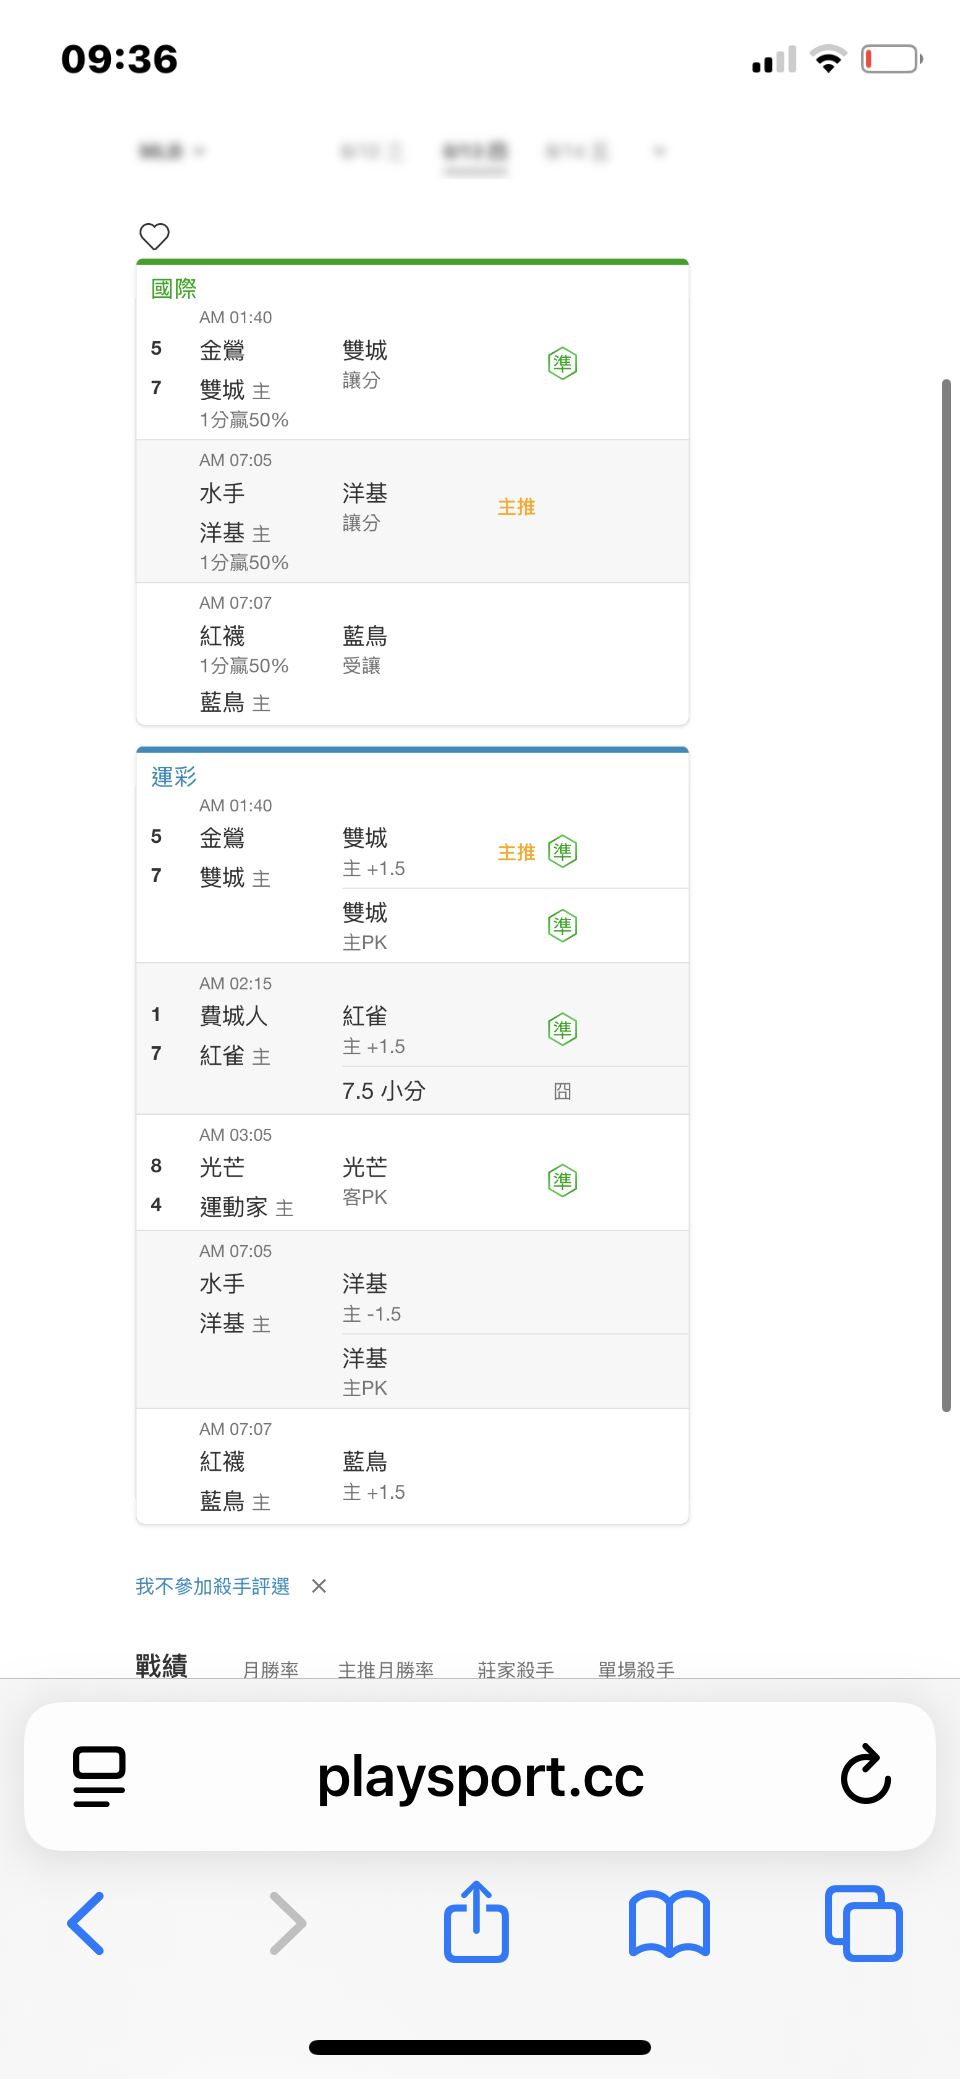Screen dimensions: 960x2079
Task: Tap the heart favorite icon
Action: 154,236
